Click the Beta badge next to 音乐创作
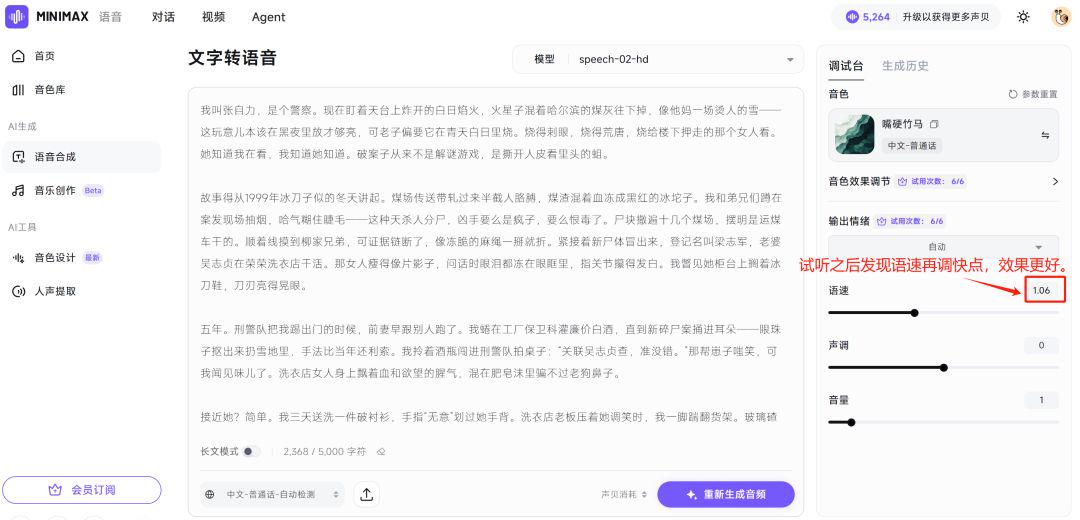1080x520 pixels. coord(93,191)
